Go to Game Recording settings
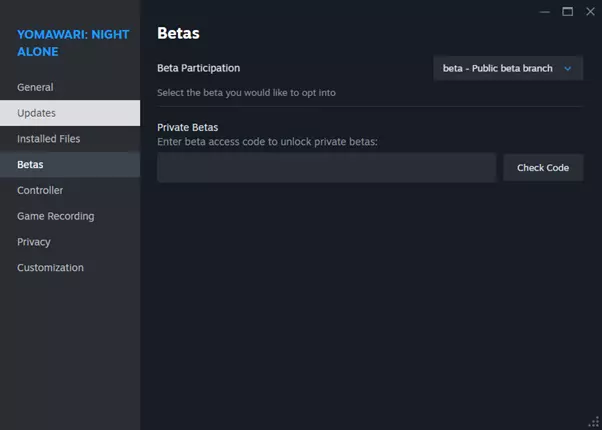The width and height of the screenshot is (602, 430). point(55,216)
